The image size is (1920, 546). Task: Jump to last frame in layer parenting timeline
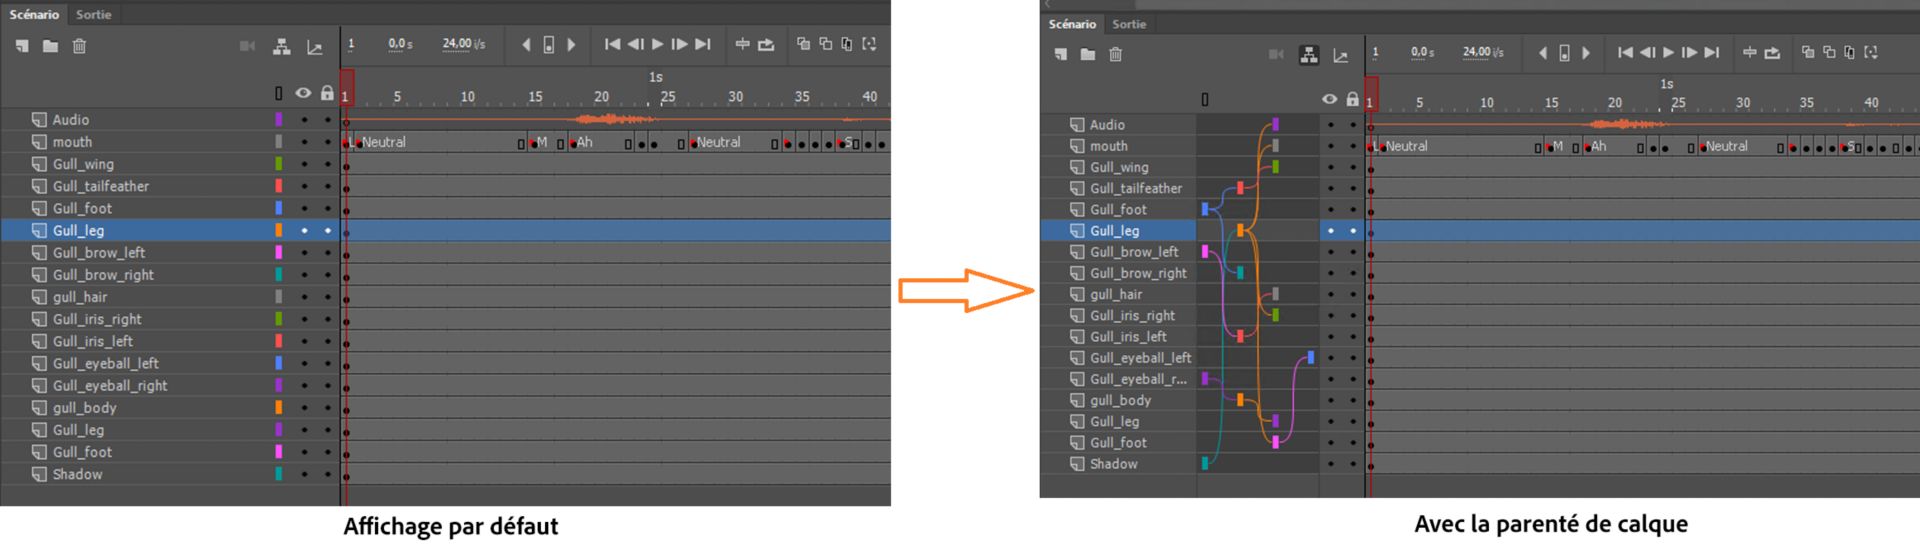[1712, 53]
